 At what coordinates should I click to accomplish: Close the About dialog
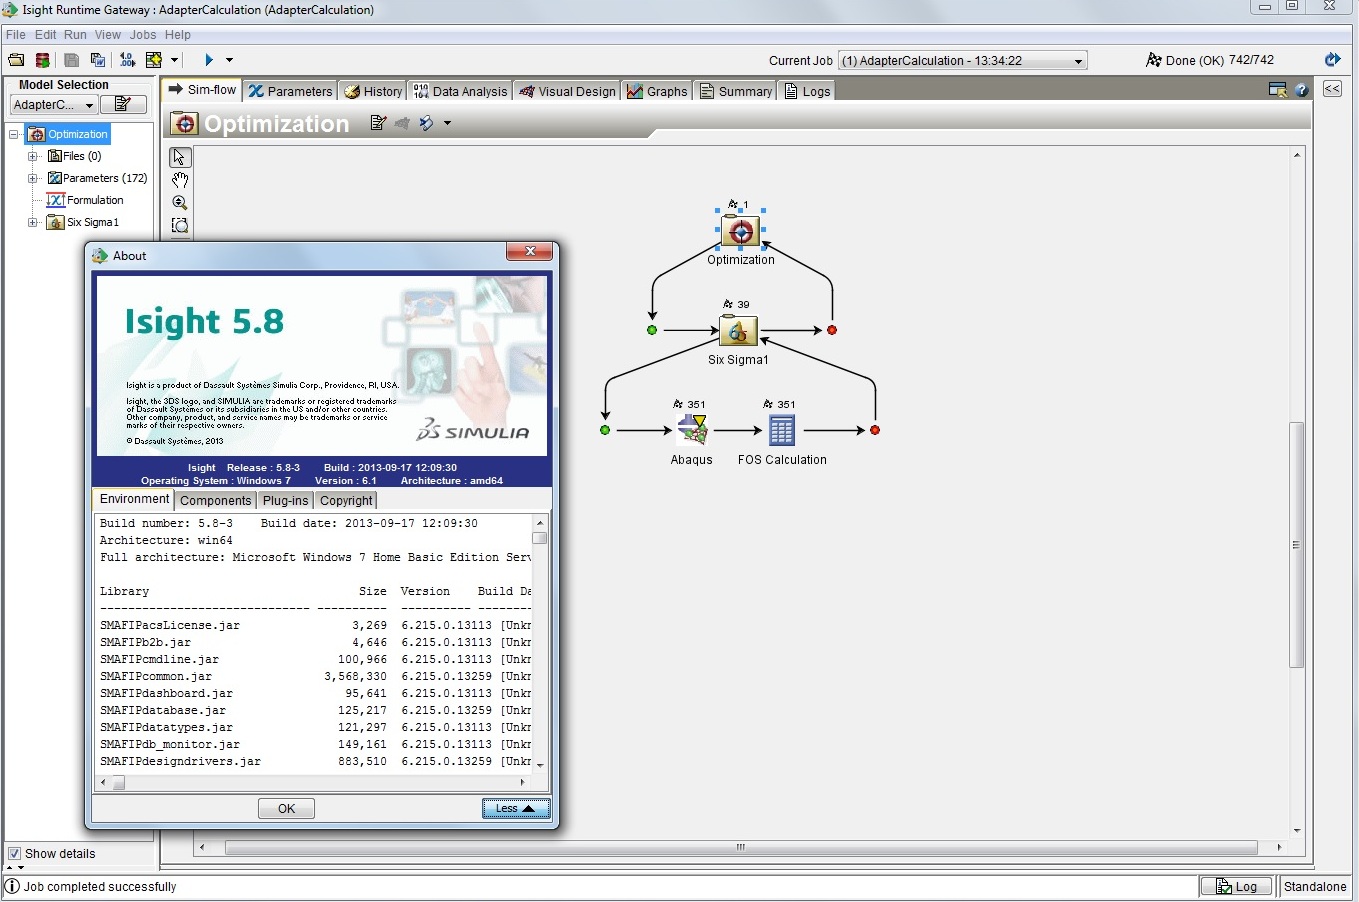[530, 251]
